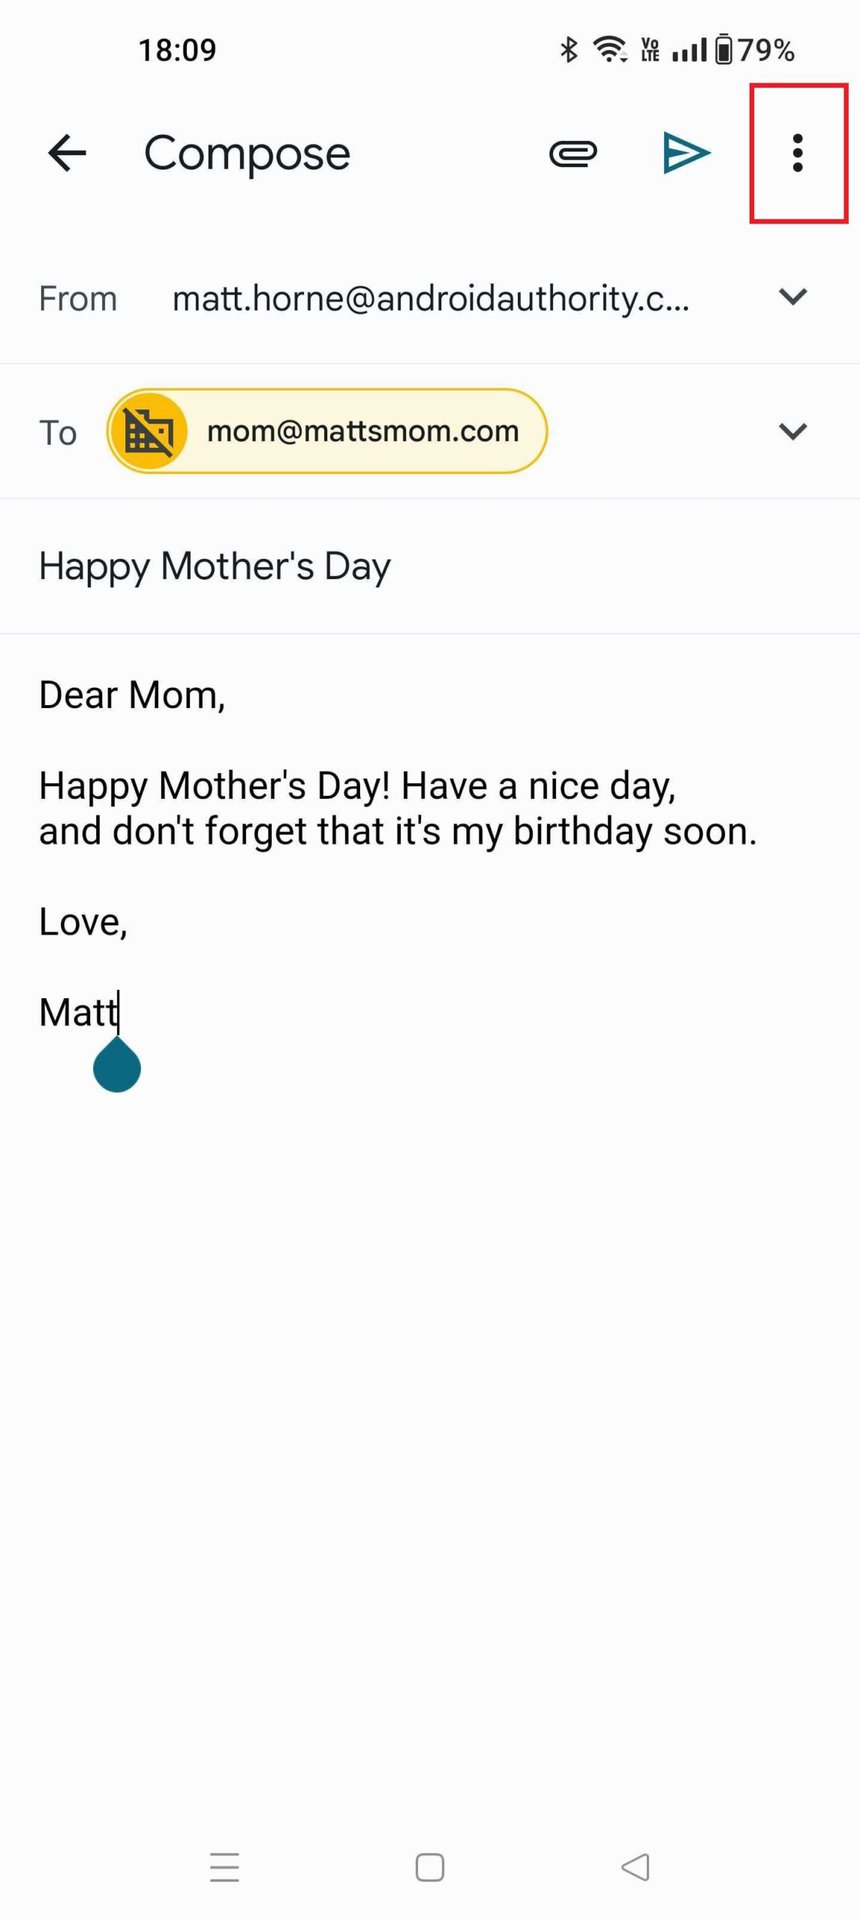Tap the back arrow in Compose
Screen dimensions: 860x1920
tap(67, 153)
